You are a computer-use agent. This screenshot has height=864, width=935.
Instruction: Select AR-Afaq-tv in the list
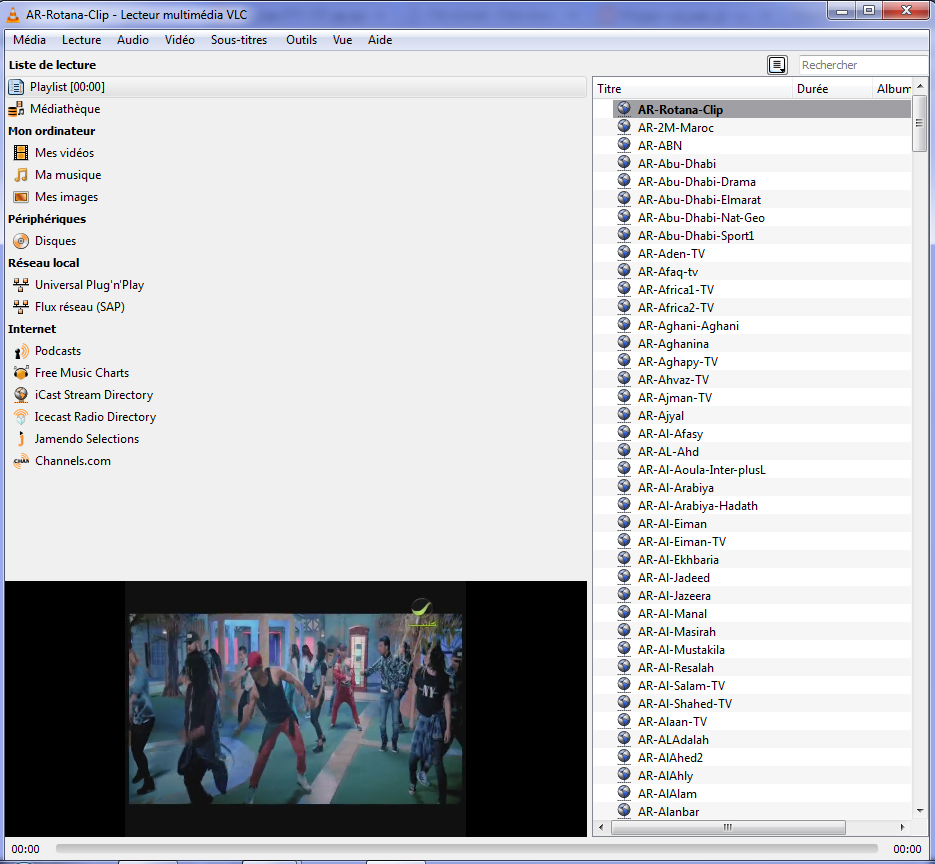tap(761, 272)
